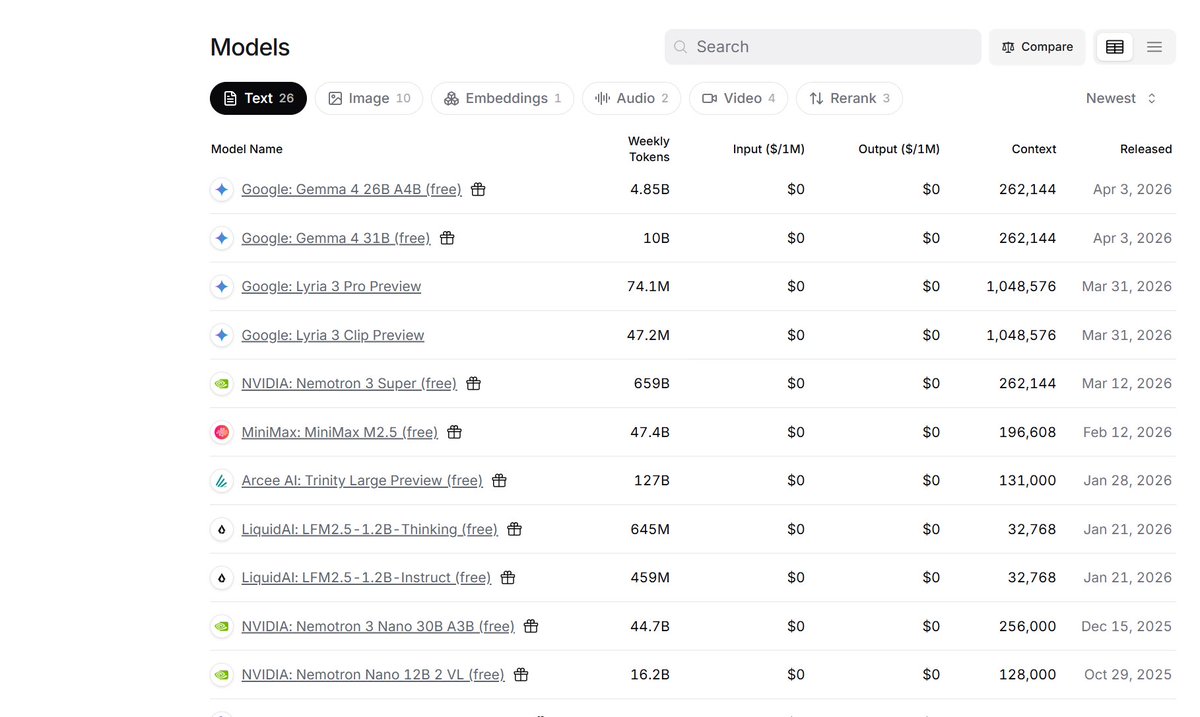
Task: Click the 196,608 context value
Action: [1028, 432]
